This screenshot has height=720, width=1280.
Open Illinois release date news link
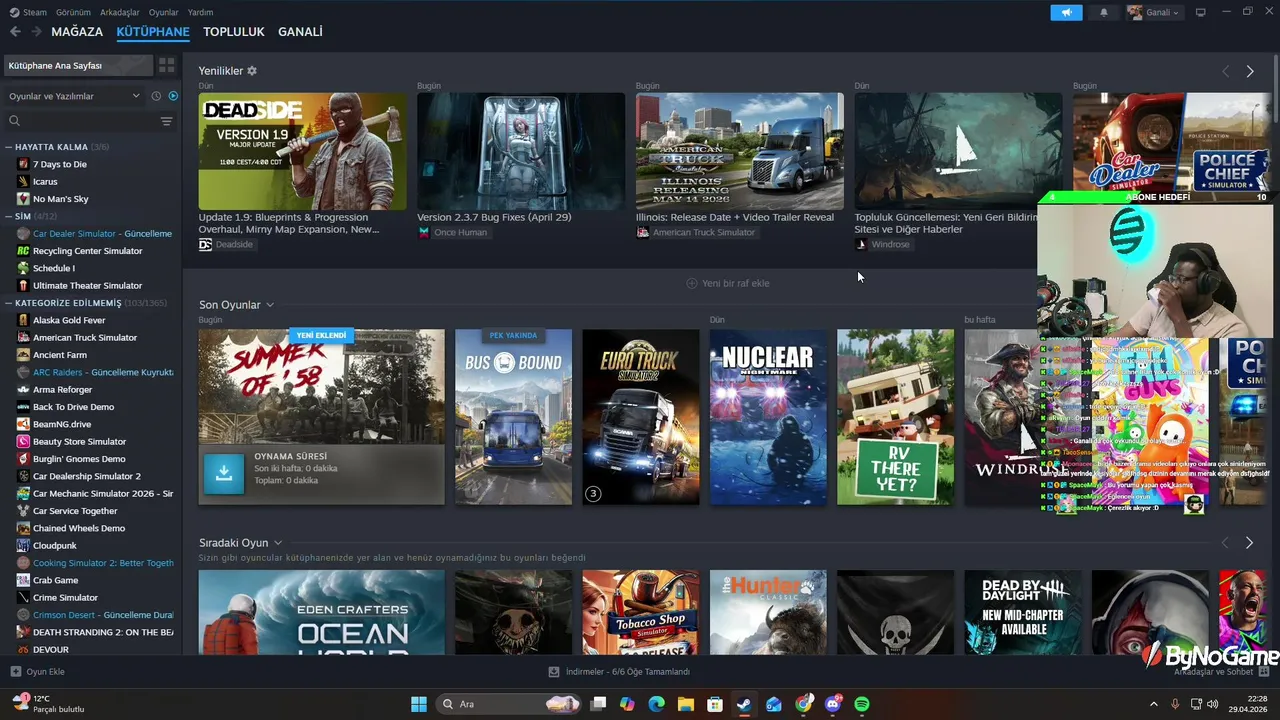click(x=735, y=217)
